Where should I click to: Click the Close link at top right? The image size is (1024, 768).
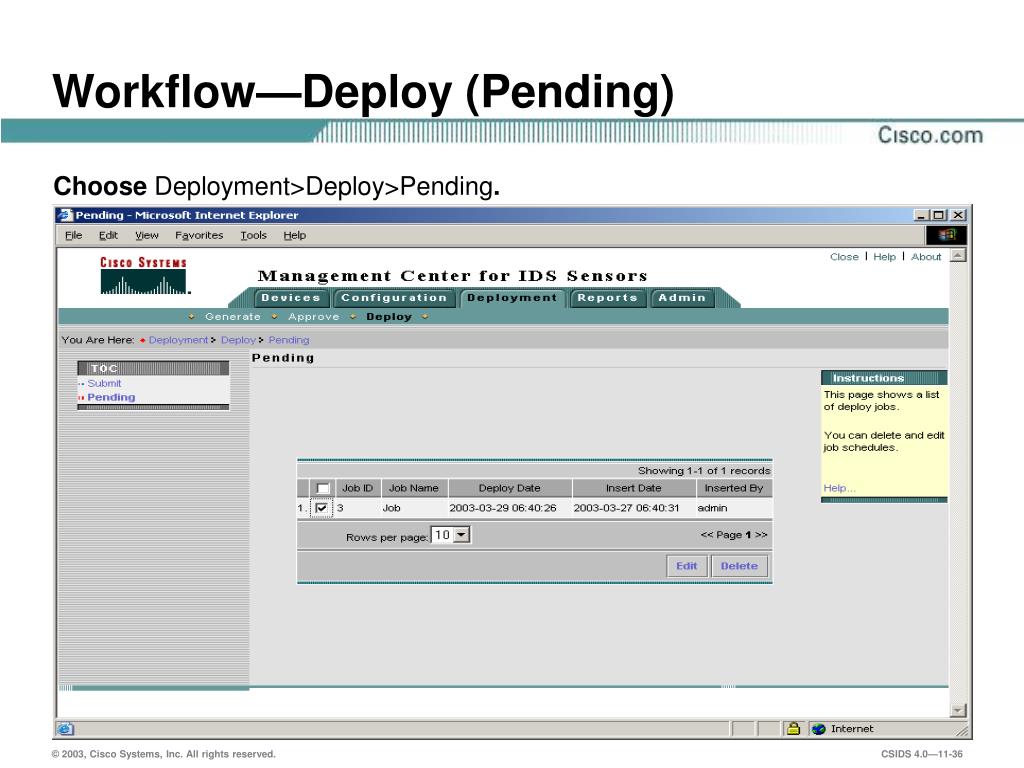(x=844, y=257)
